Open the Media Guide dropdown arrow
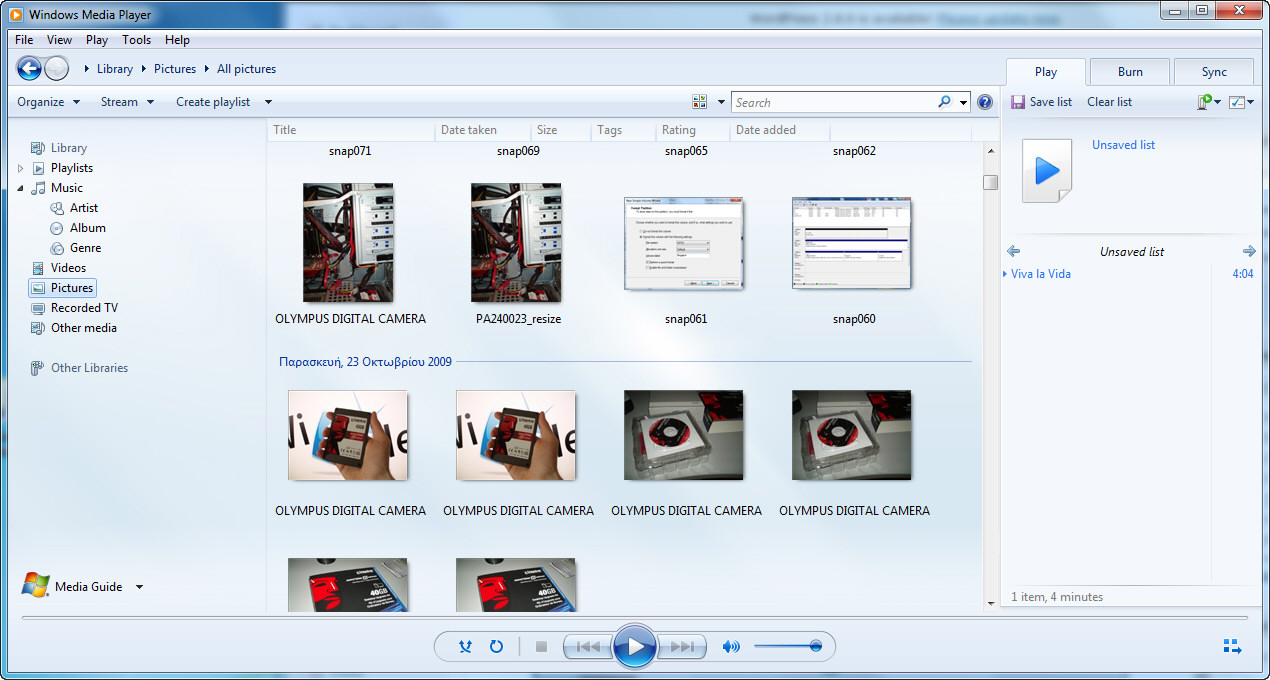 [139, 587]
